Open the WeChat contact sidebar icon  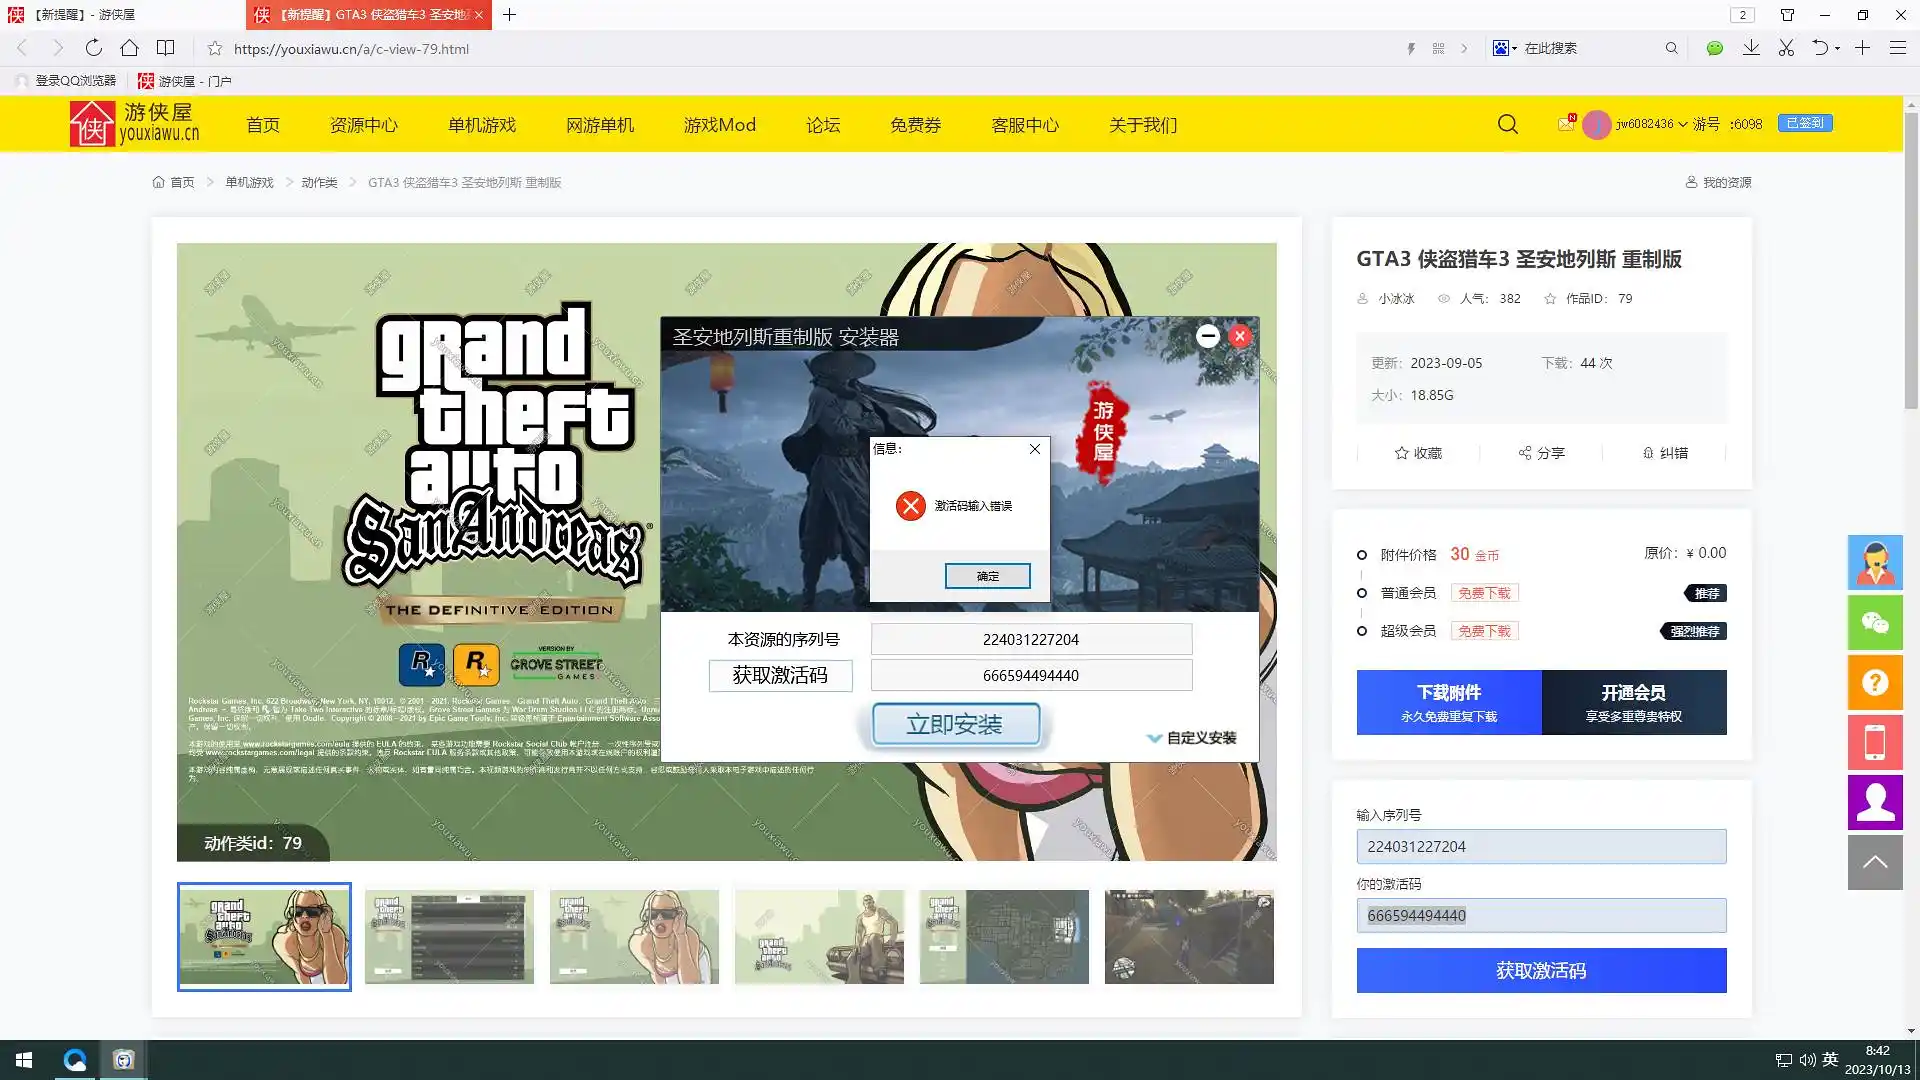(1875, 623)
